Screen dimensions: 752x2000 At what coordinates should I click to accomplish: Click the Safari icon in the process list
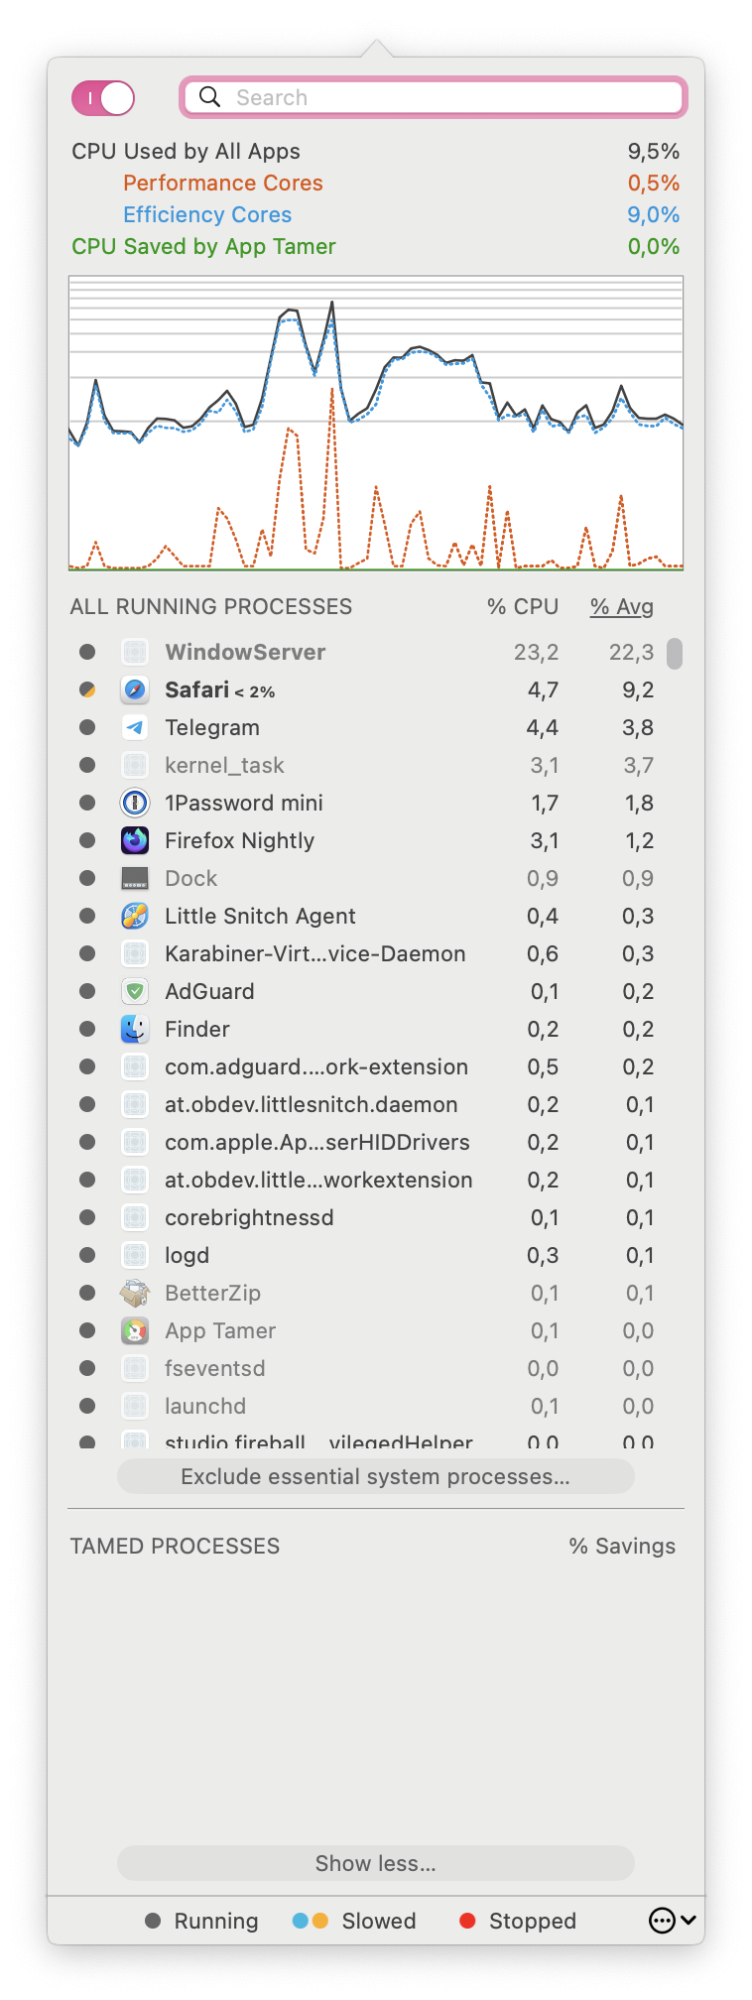pos(134,689)
